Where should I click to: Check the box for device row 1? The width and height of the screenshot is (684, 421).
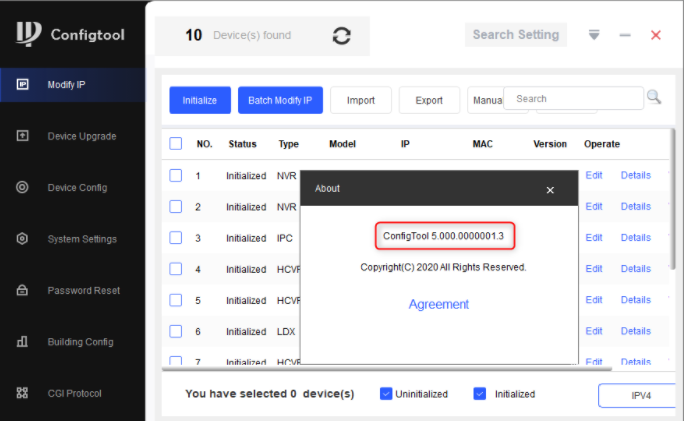[x=176, y=175]
